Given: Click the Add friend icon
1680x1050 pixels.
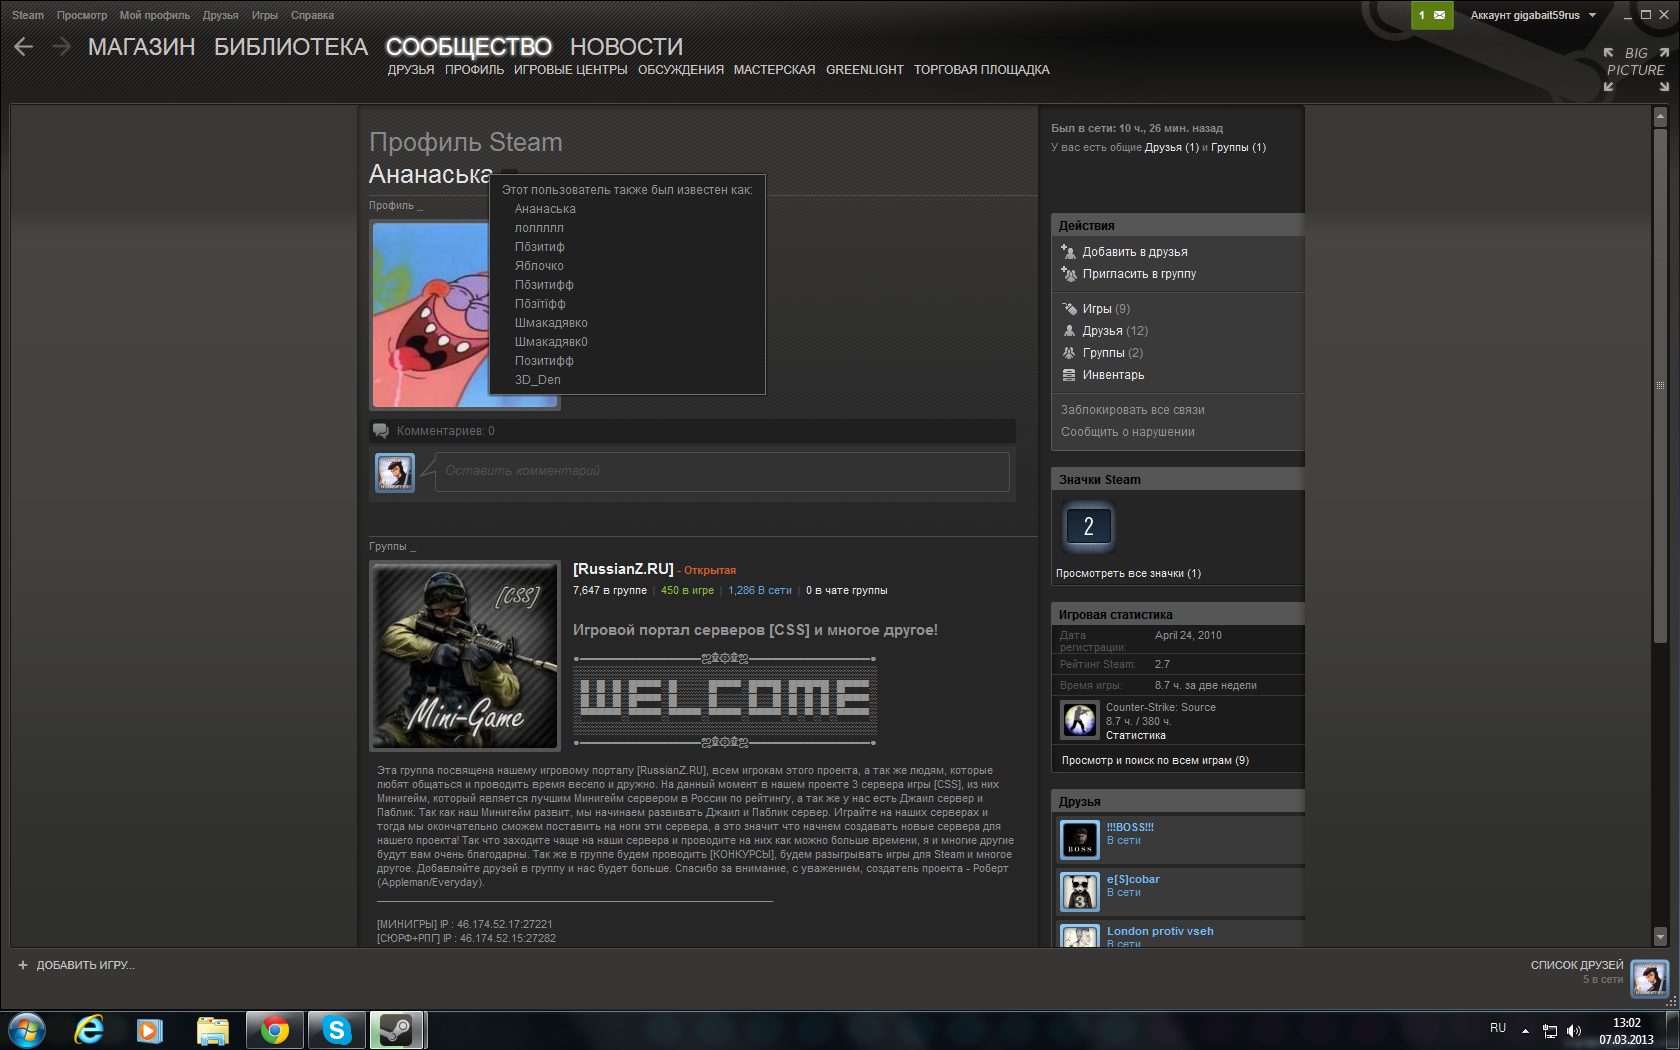Looking at the screenshot, I should tap(1068, 252).
